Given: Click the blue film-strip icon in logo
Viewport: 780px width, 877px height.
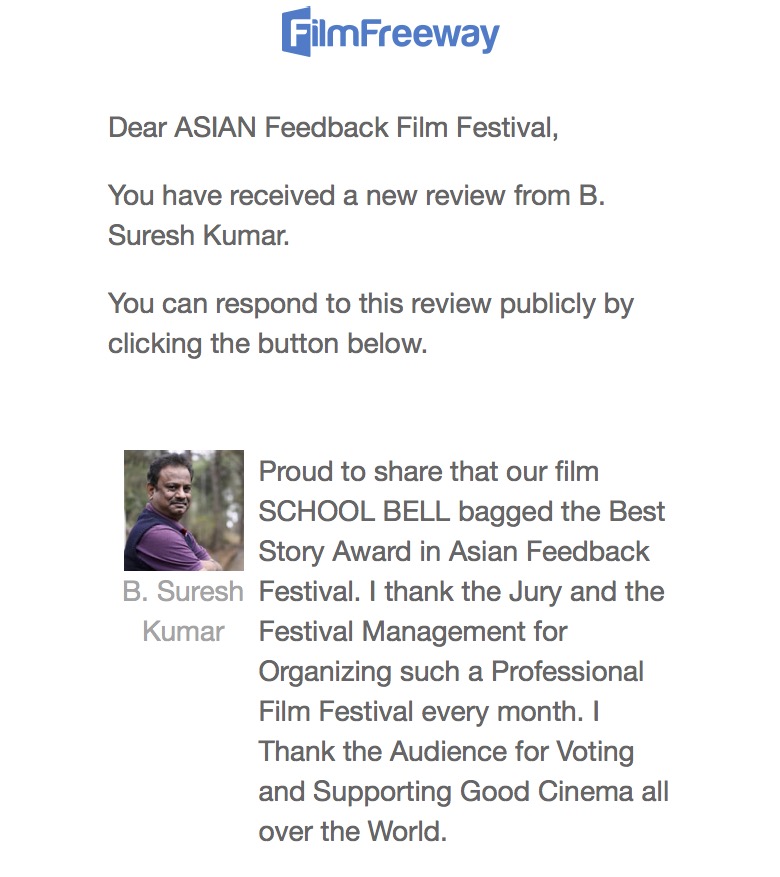Looking at the screenshot, I should pos(297,31).
